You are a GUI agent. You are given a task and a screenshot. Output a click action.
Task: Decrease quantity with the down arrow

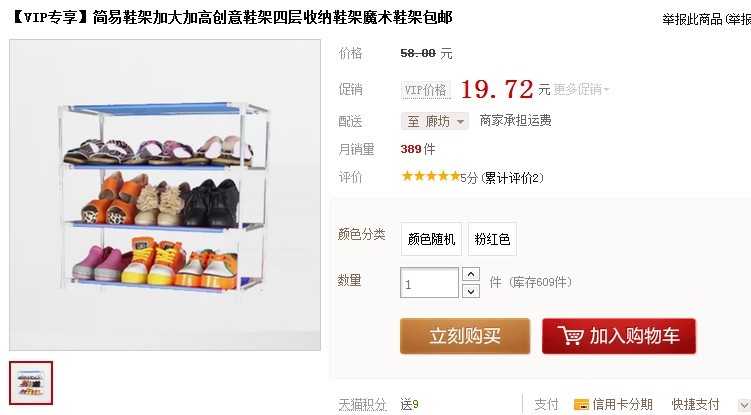tap(471, 291)
